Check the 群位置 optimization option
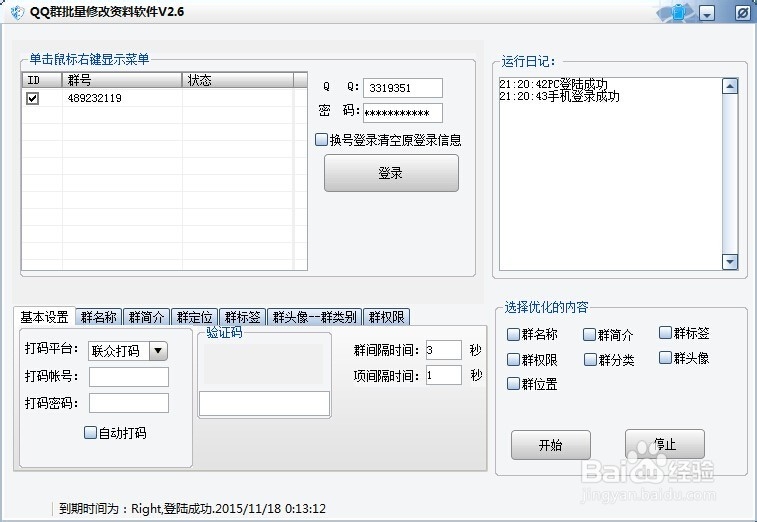 [x=513, y=384]
